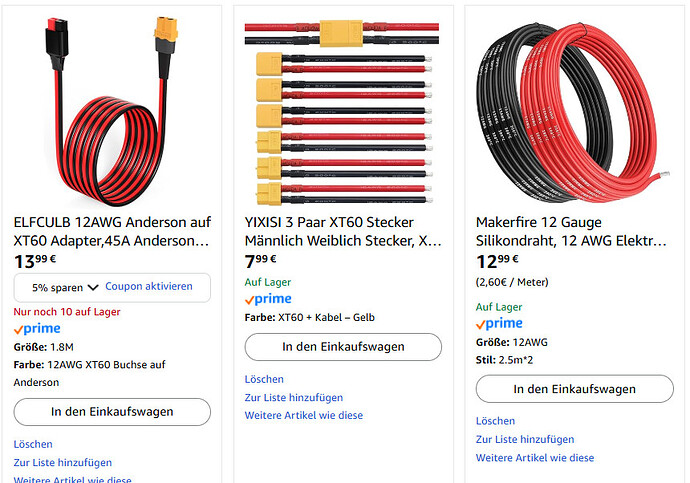690x483 pixels.
Task: Open the Makerfire silicone wire product image
Action: (574, 108)
